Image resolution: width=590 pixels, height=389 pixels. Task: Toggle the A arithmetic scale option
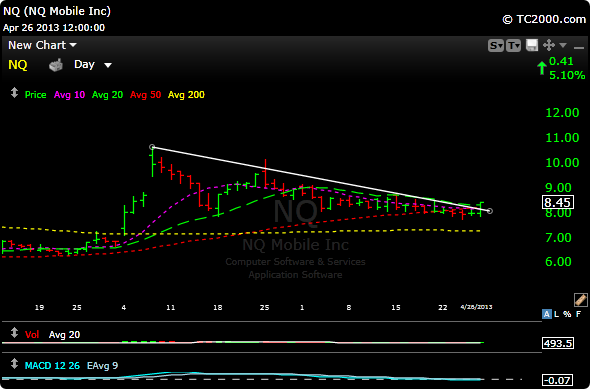pos(546,314)
